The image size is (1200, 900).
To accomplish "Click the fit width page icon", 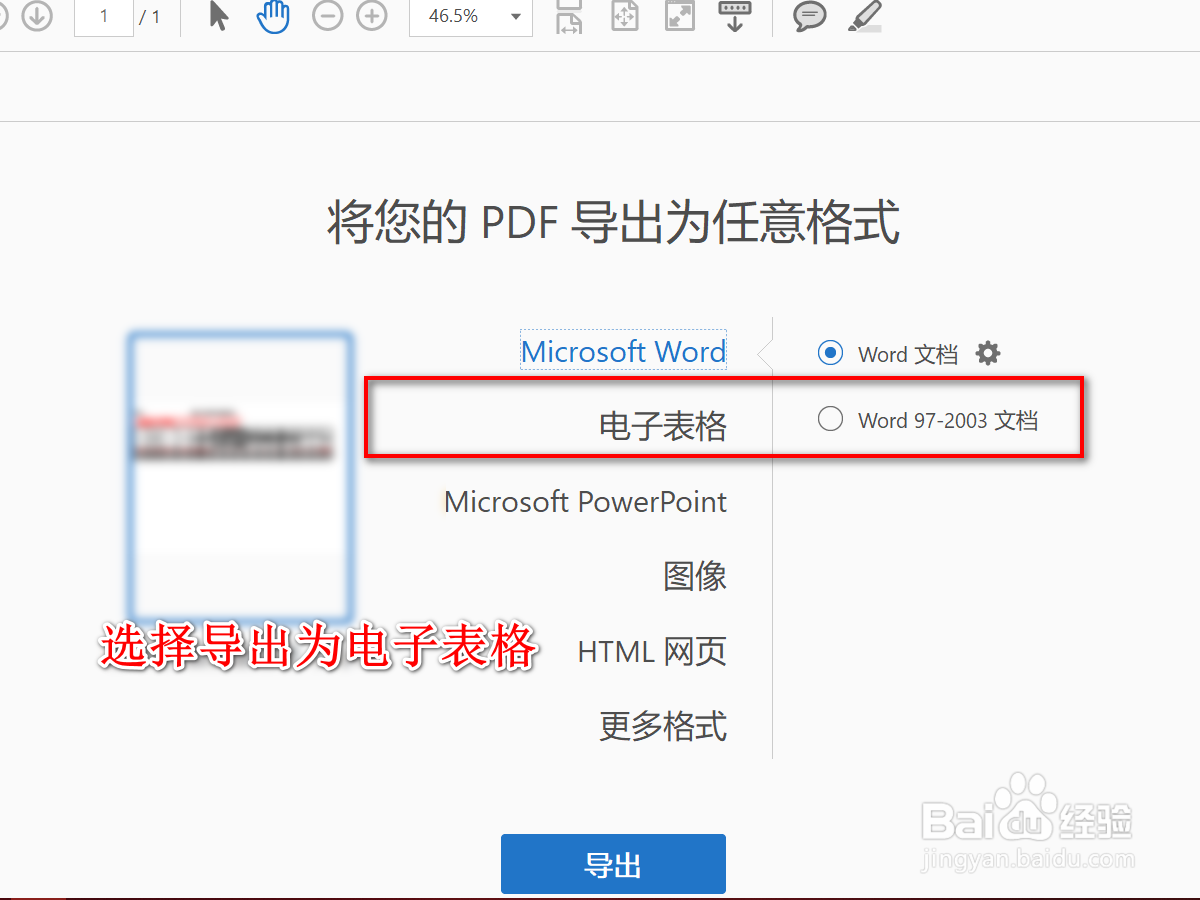I will (570, 16).
